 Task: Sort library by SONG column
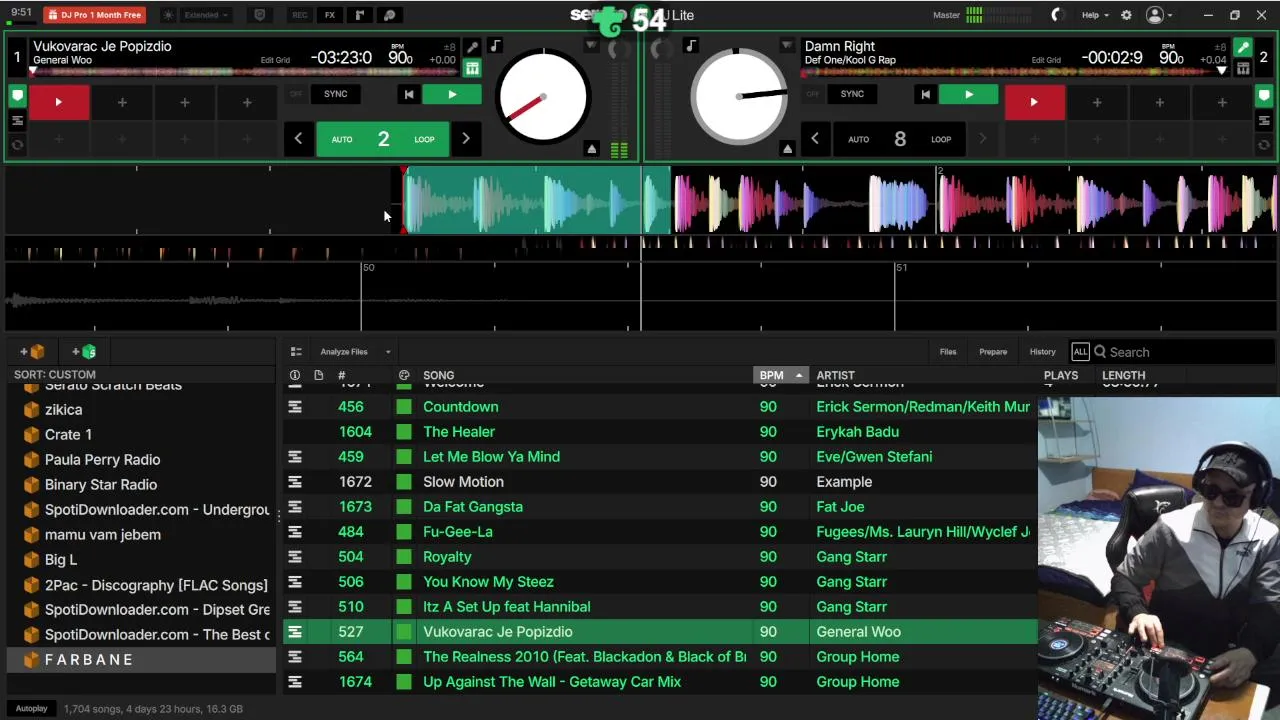click(x=438, y=375)
